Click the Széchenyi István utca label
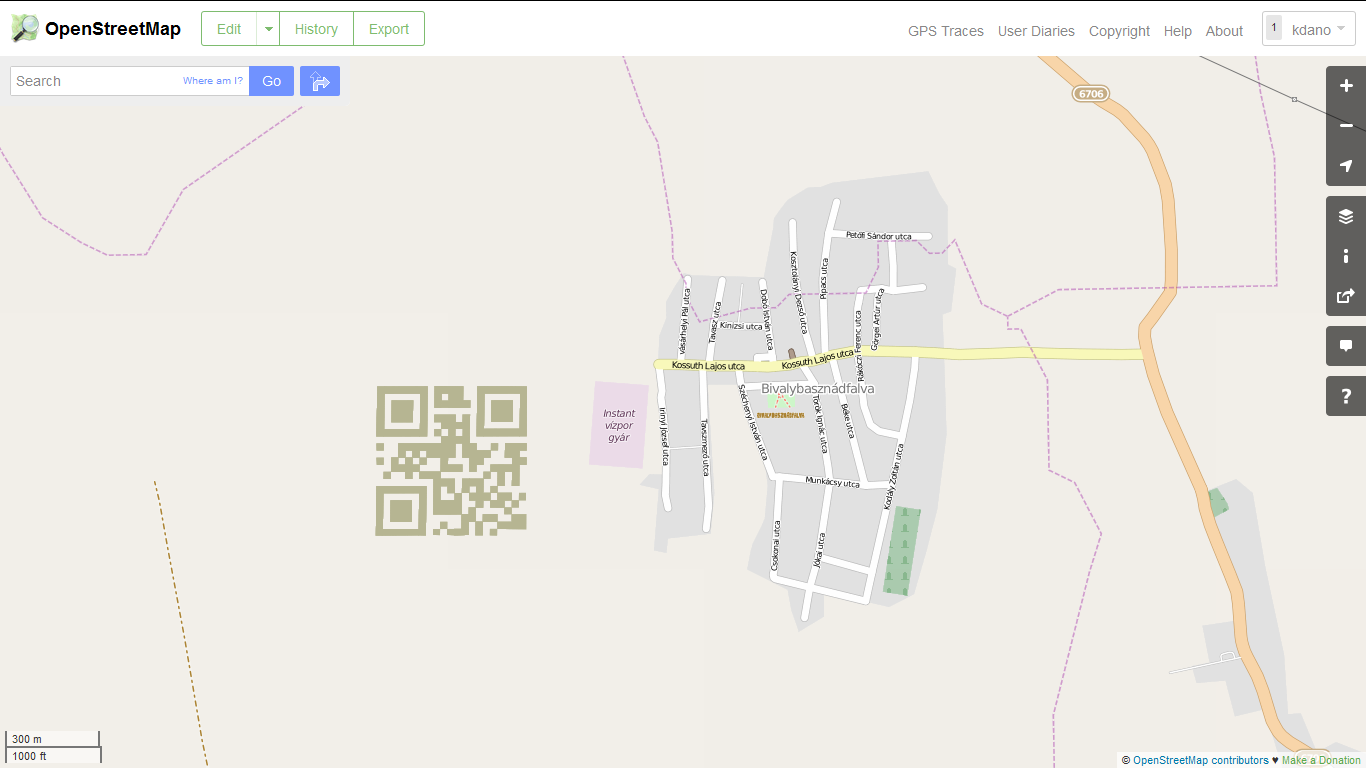 click(x=752, y=422)
